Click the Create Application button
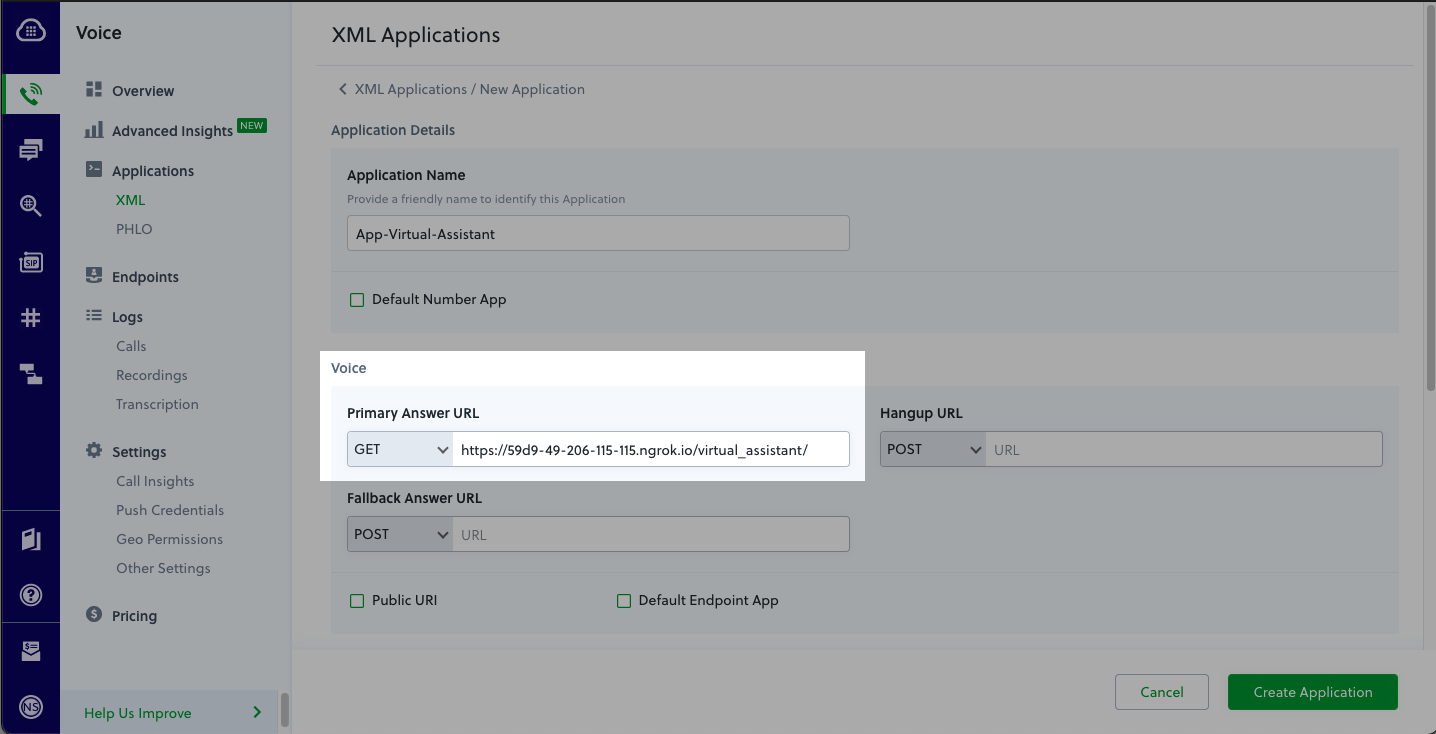Image resolution: width=1436 pixels, height=734 pixels. [x=1312, y=691]
